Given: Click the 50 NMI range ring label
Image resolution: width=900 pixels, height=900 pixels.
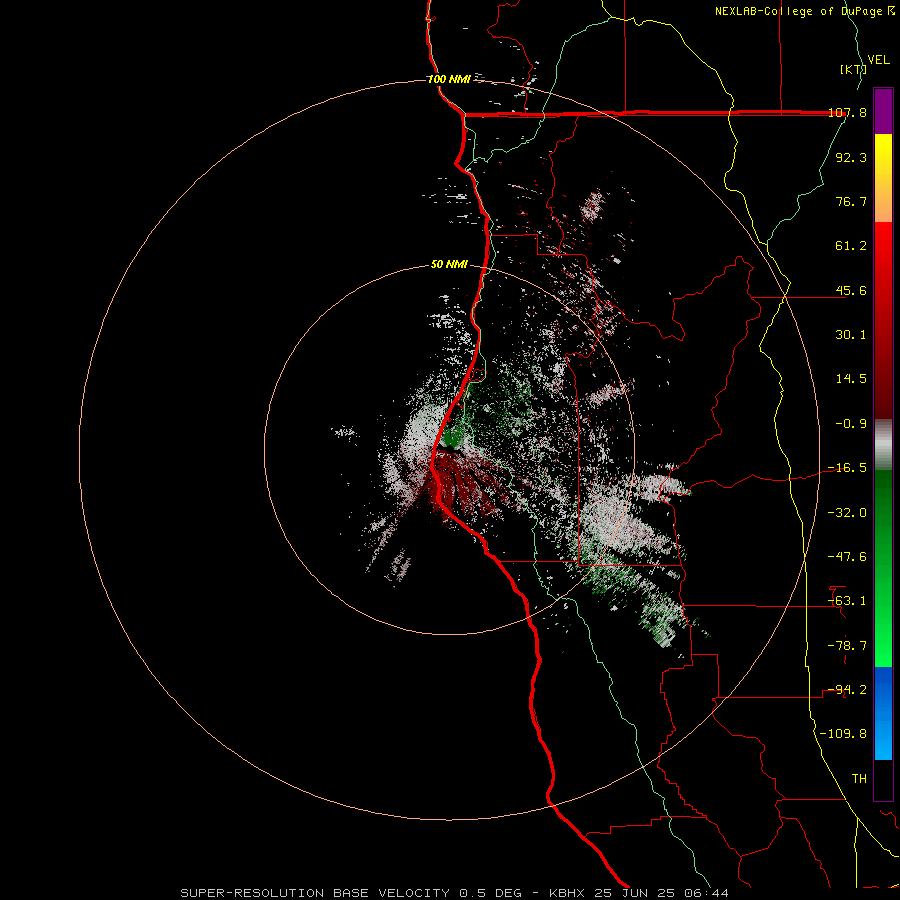Looking at the screenshot, I should [449, 265].
